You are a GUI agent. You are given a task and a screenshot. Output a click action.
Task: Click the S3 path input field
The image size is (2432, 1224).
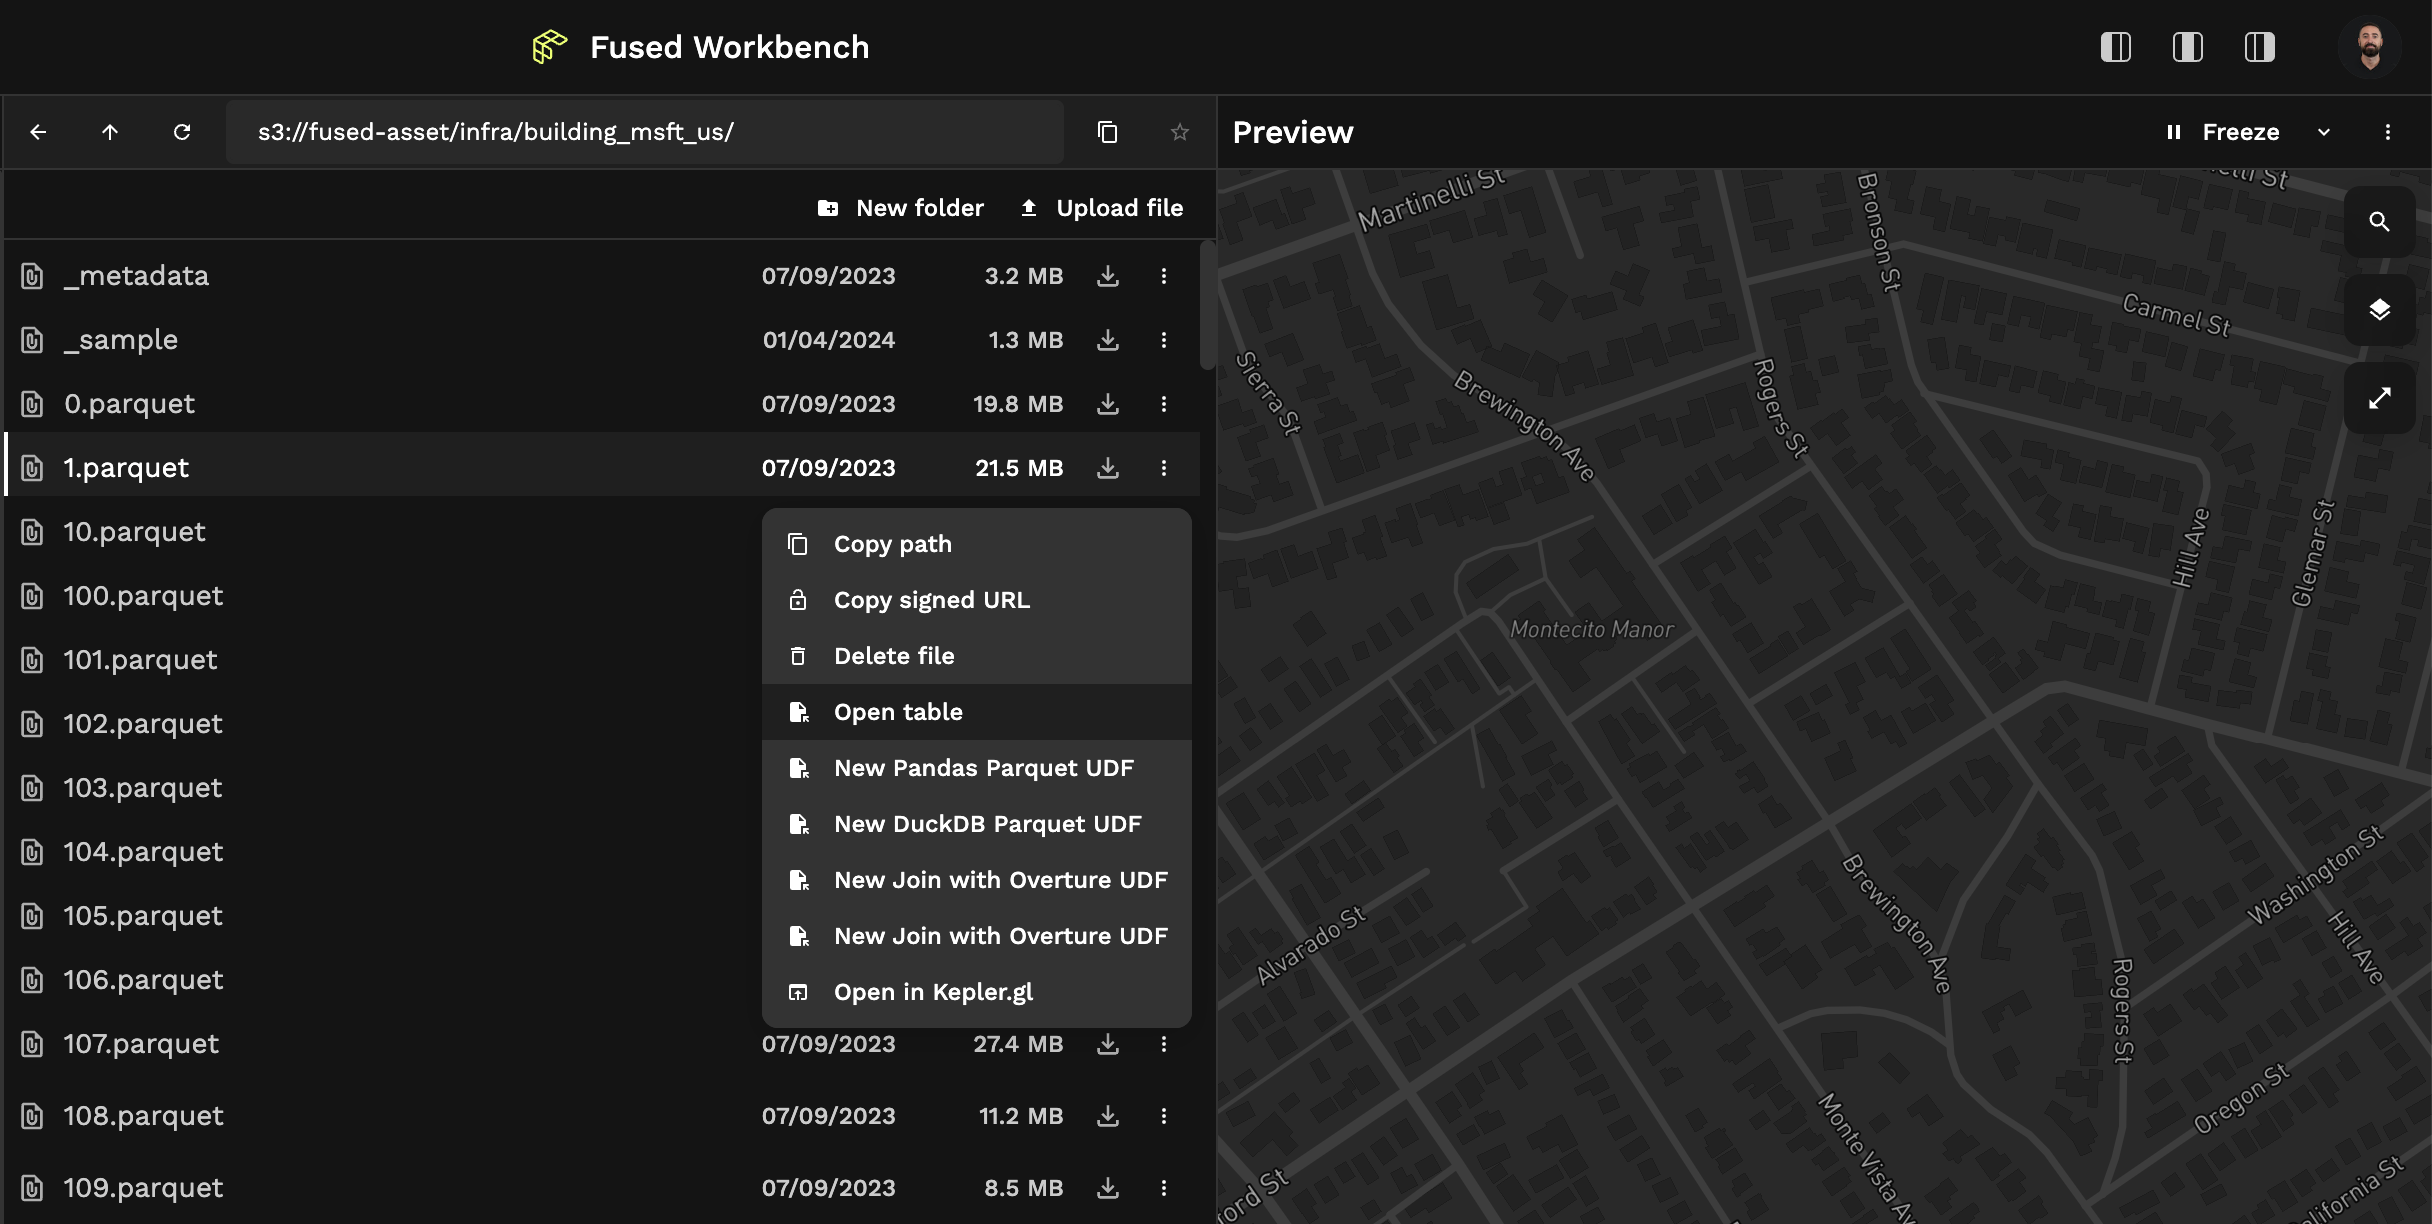click(645, 132)
